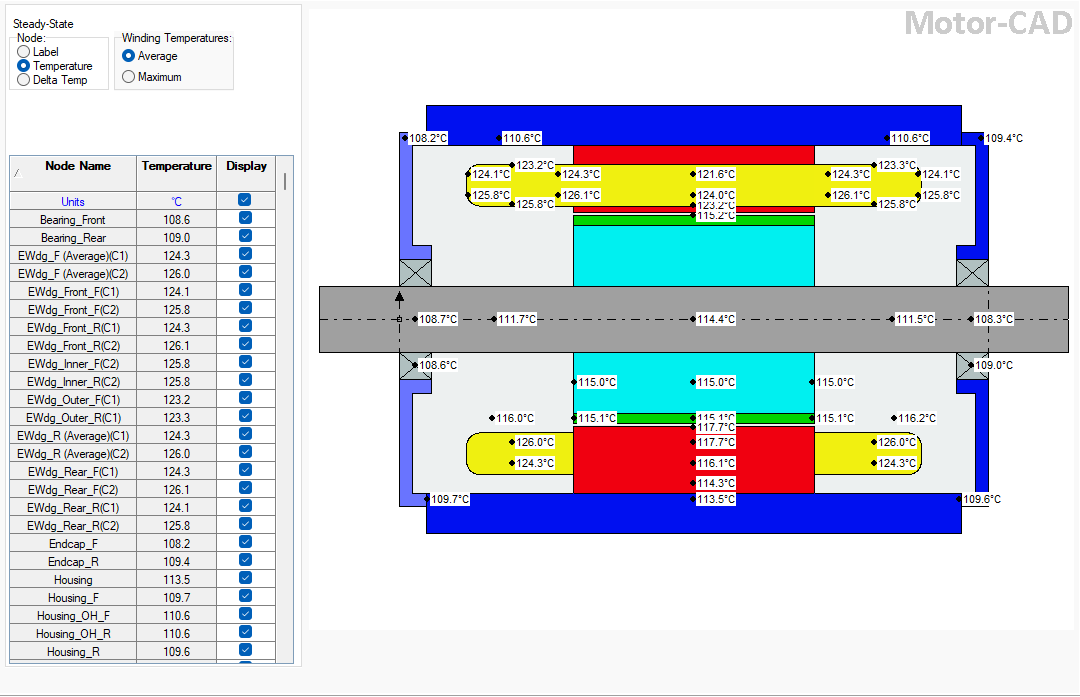This screenshot has width=1080, height=697.
Task: Click the 108.7°C shaft front node
Action: coord(438,319)
